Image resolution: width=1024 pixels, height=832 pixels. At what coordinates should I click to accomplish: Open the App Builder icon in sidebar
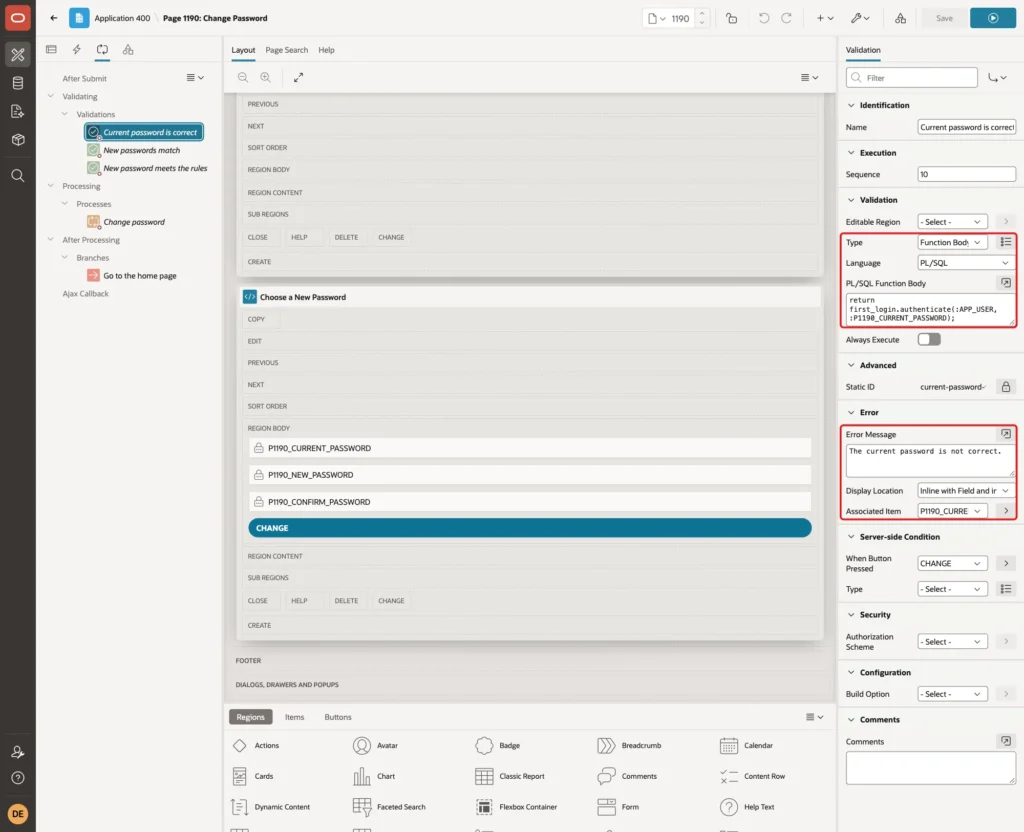[x=18, y=55]
